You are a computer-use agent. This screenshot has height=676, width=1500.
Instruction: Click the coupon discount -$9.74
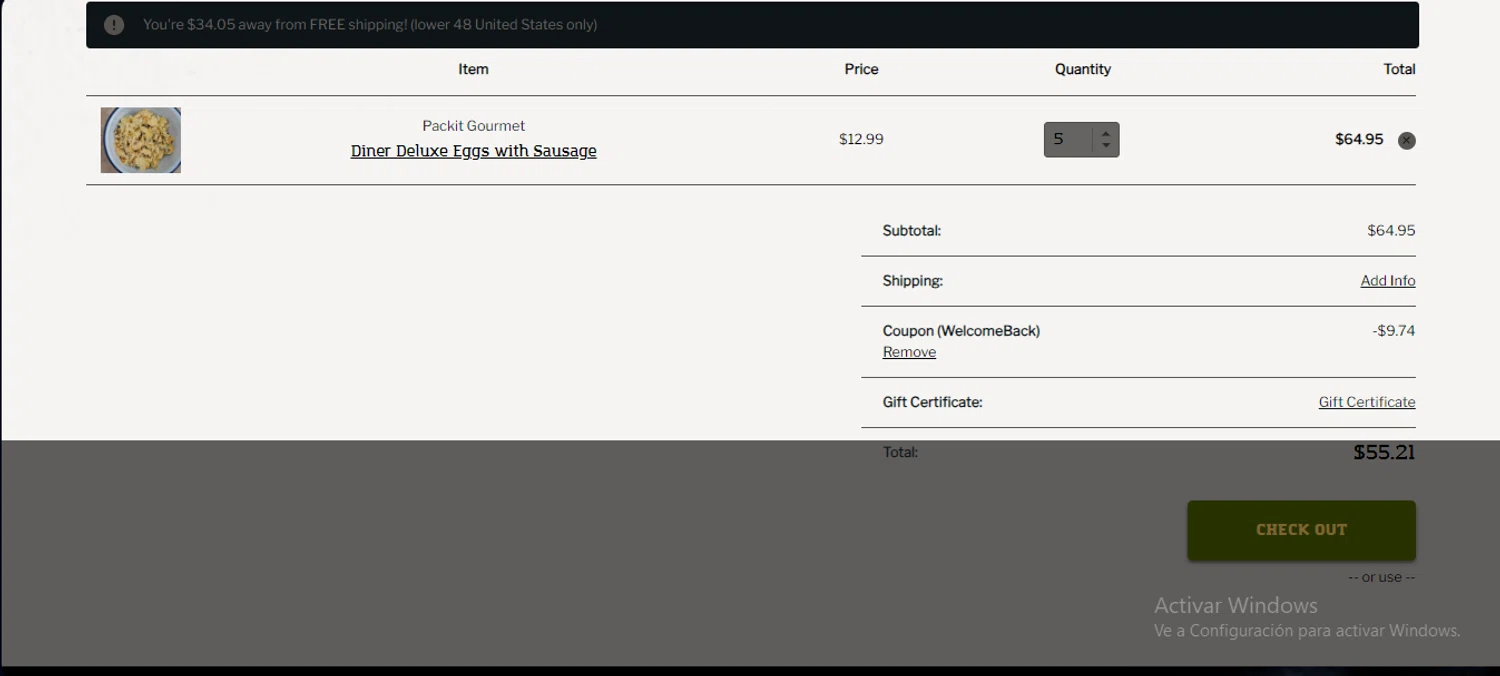(x=1393, y=331)
